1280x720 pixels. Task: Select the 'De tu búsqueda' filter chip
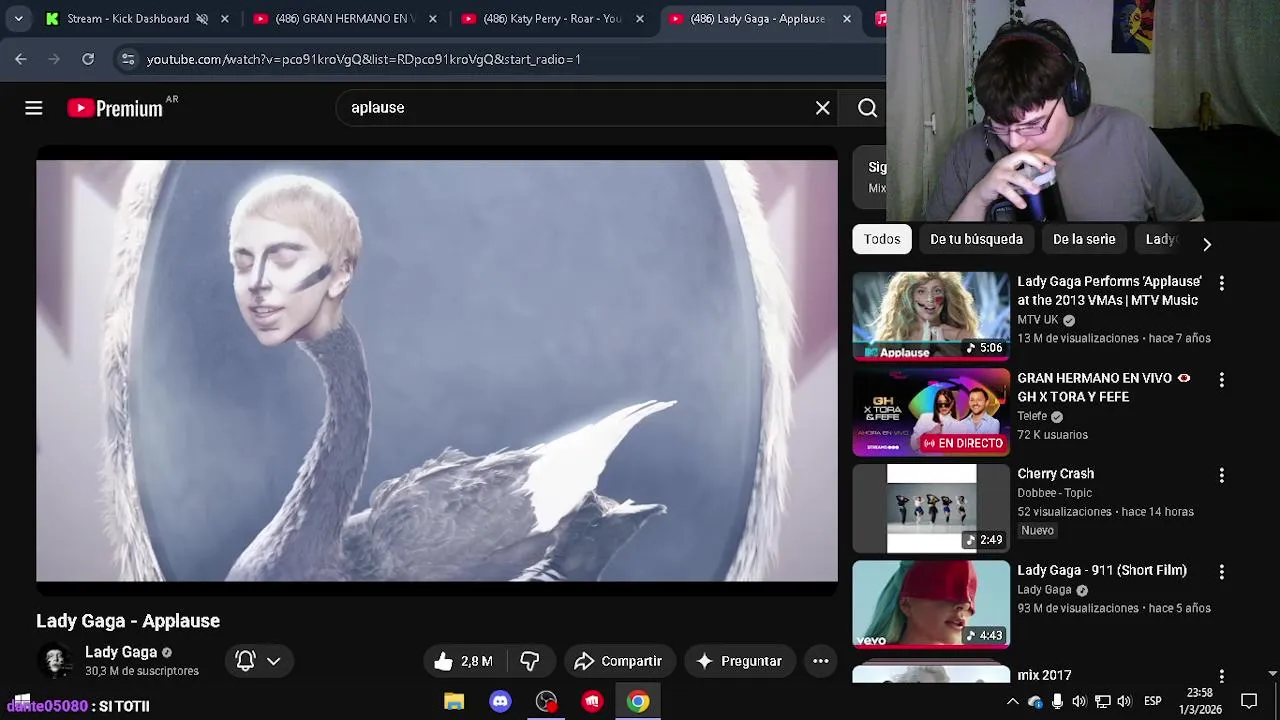(976, 239)
